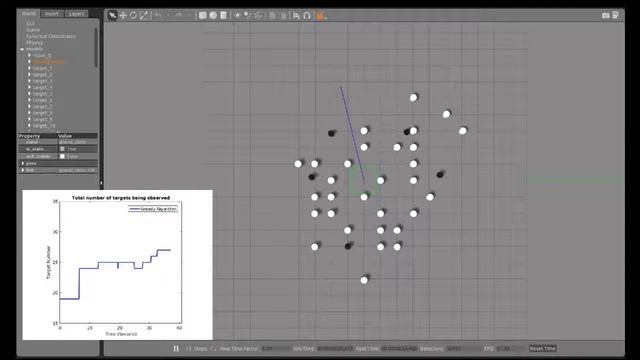Click the undo arrow in the toolbar
This screenshot has width=640, height=360.
(x=158, y=16)
